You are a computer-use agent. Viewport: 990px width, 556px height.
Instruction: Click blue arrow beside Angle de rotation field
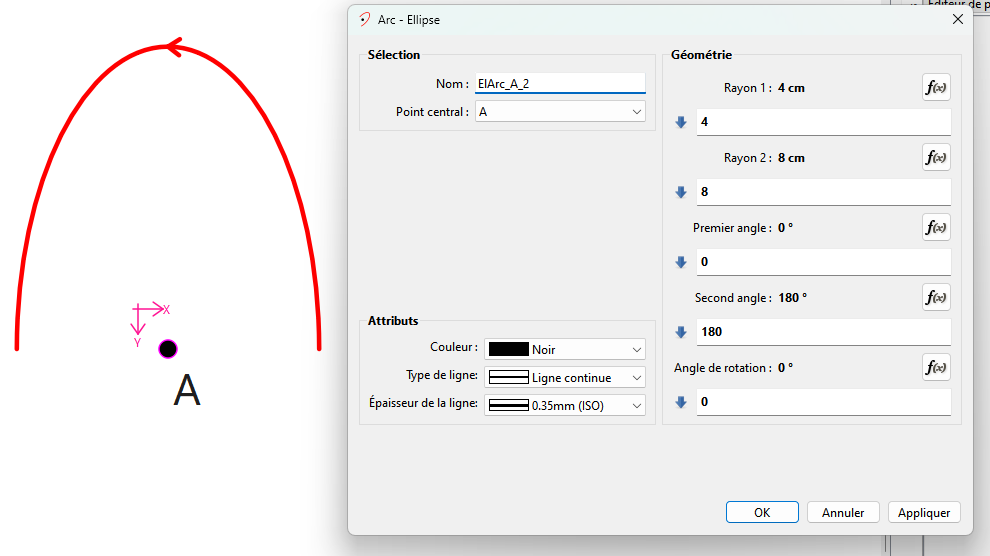(681, 402)
